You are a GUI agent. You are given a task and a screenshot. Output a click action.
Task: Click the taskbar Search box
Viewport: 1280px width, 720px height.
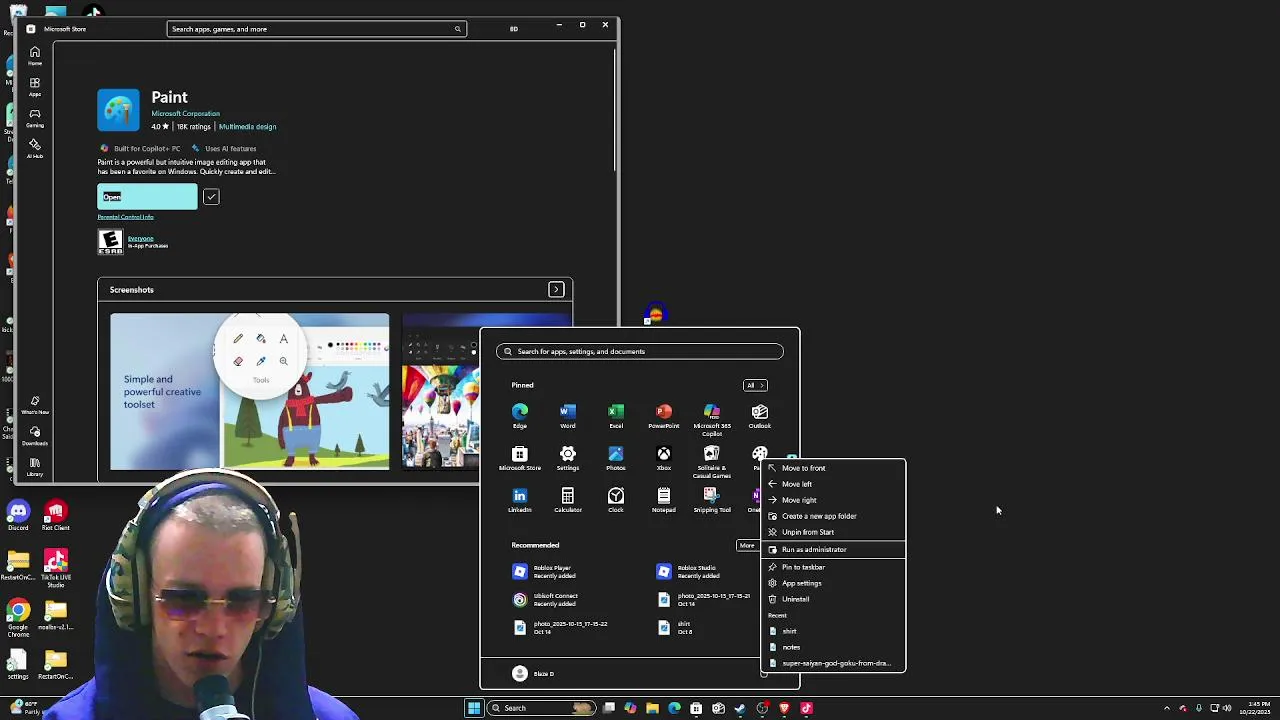pos(541,708)
